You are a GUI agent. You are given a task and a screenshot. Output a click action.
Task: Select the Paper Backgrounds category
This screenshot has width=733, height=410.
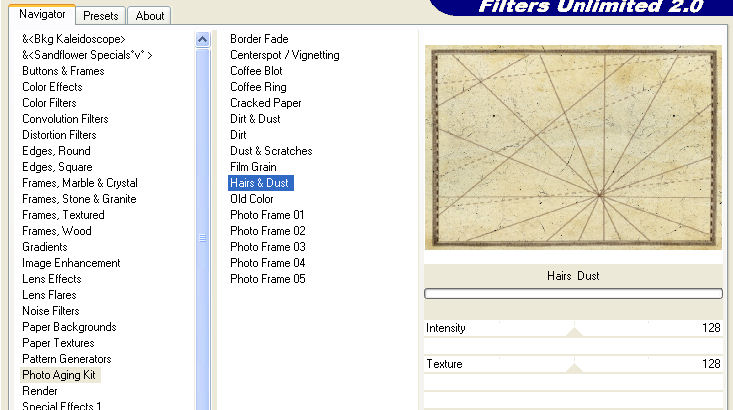click(69, 327)
